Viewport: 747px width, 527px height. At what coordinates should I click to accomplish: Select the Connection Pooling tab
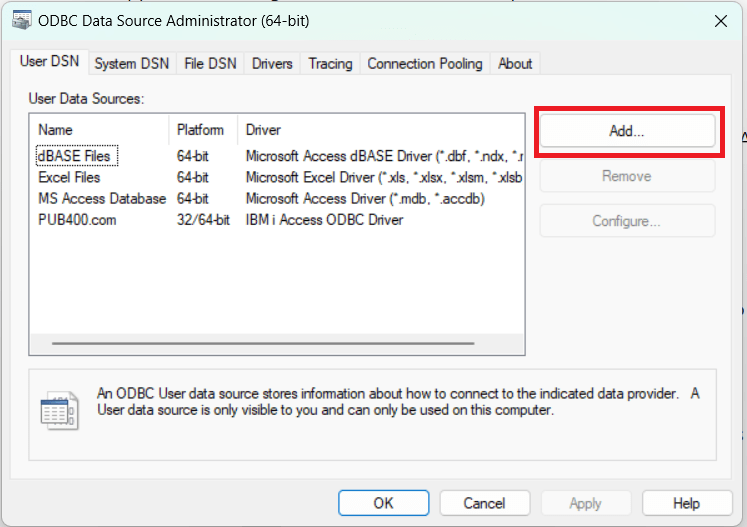[424, 63]
